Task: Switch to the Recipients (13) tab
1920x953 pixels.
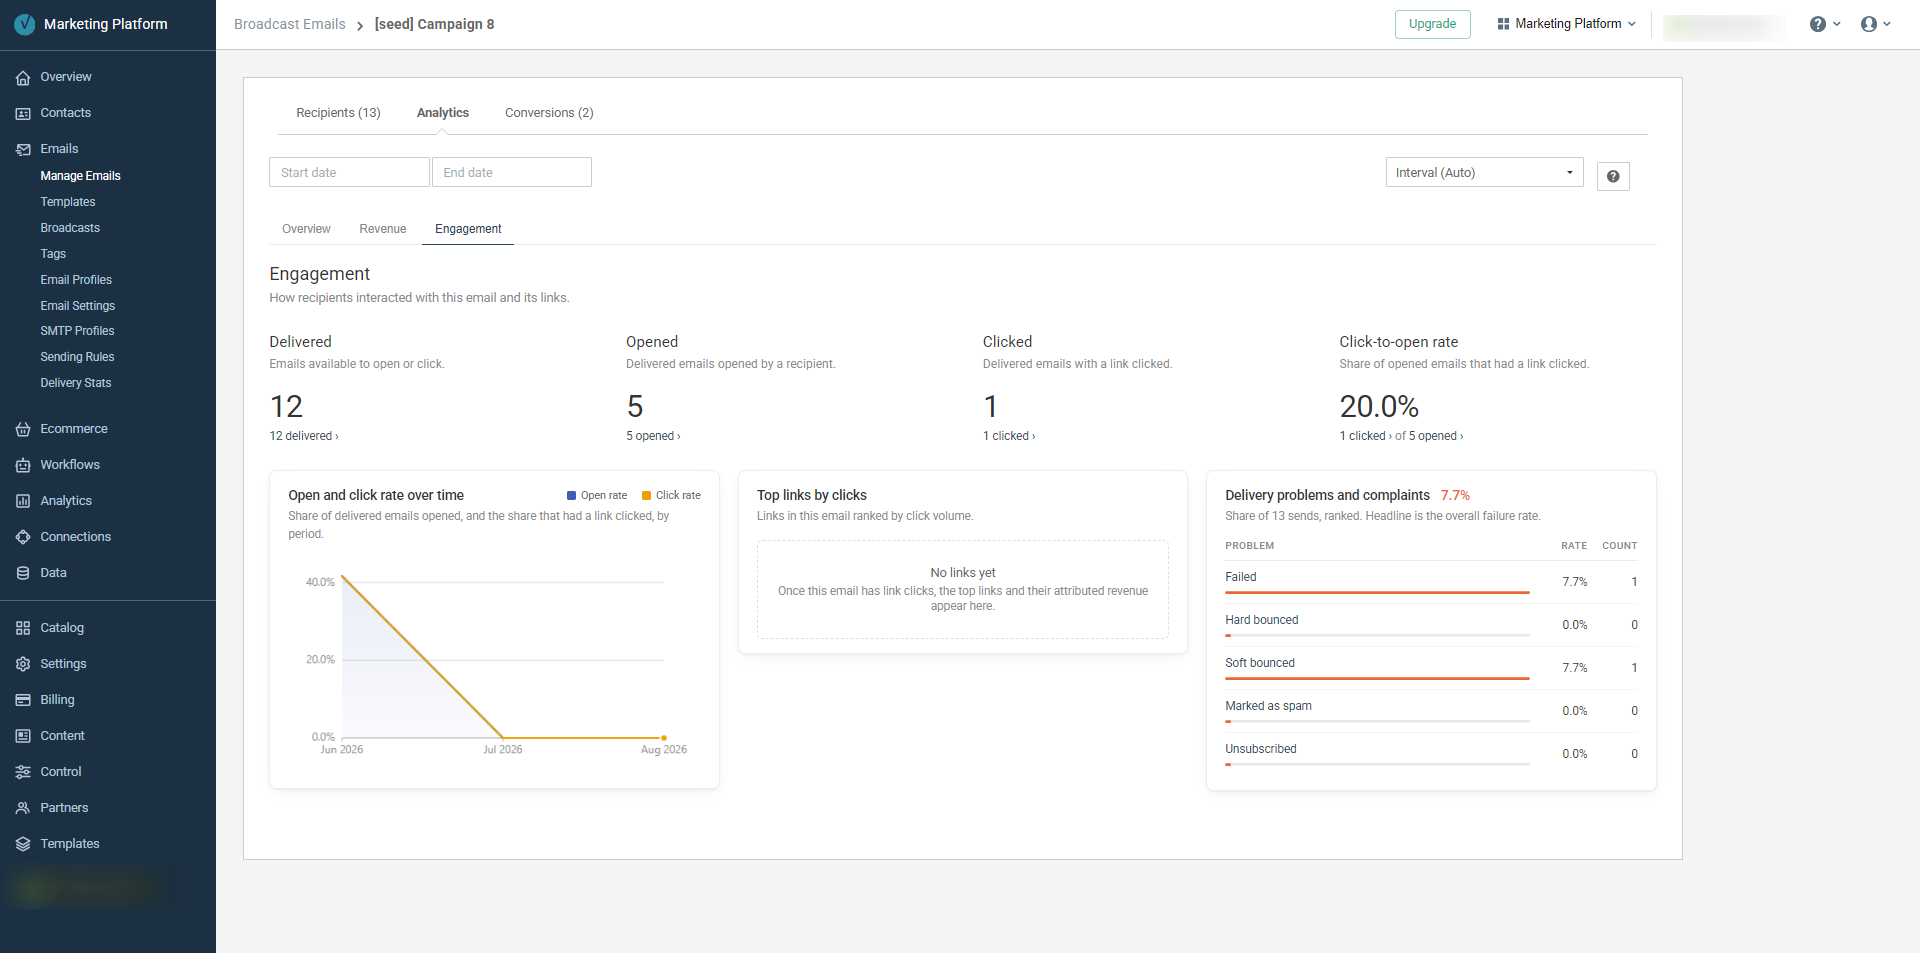Action: click(338, 113)
